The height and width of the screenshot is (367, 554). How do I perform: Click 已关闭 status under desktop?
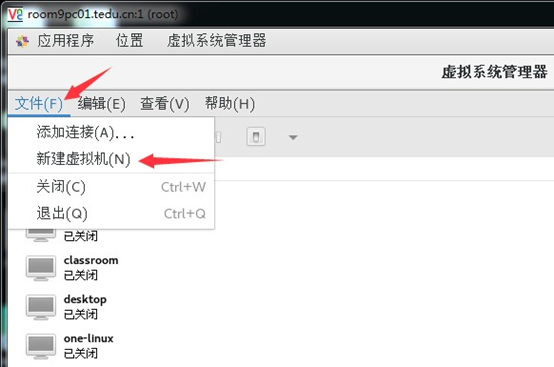pyautogui.click(x=81, y=314)
